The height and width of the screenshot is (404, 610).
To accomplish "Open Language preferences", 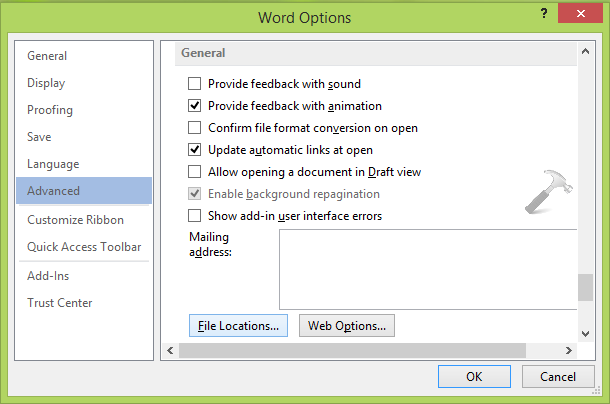I will point(84,164).
